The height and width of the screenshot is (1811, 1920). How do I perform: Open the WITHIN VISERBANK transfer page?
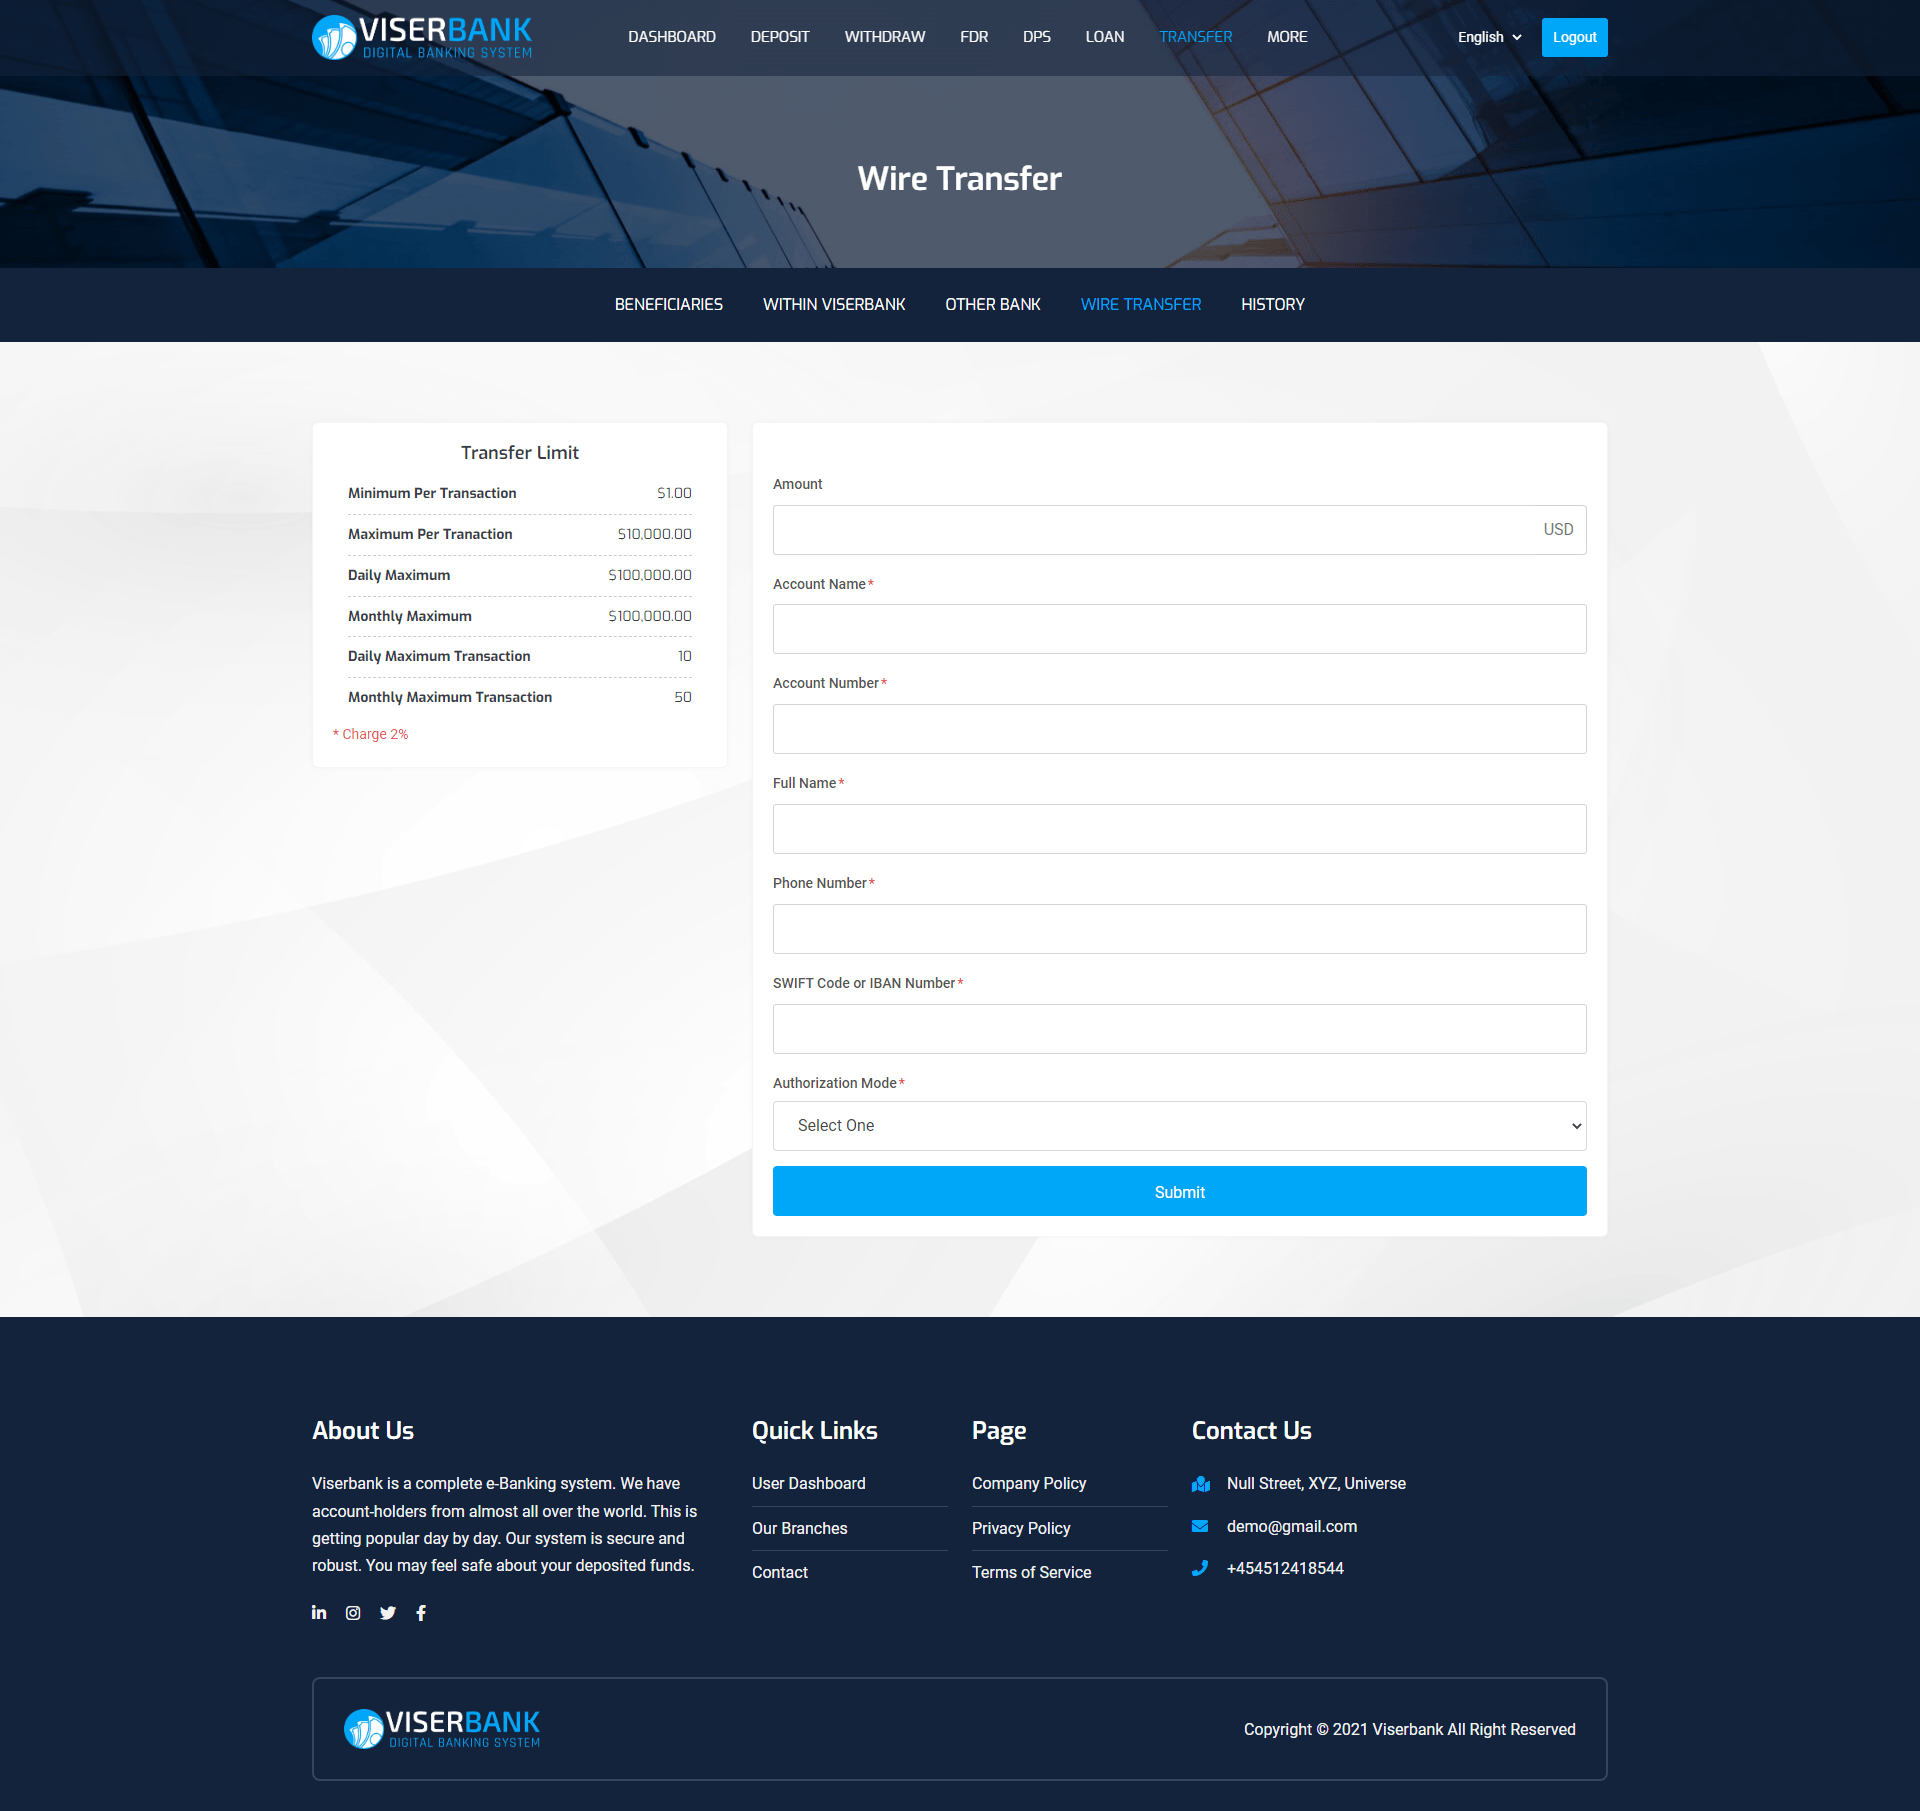pyautogui.click(x=836, y=305)
